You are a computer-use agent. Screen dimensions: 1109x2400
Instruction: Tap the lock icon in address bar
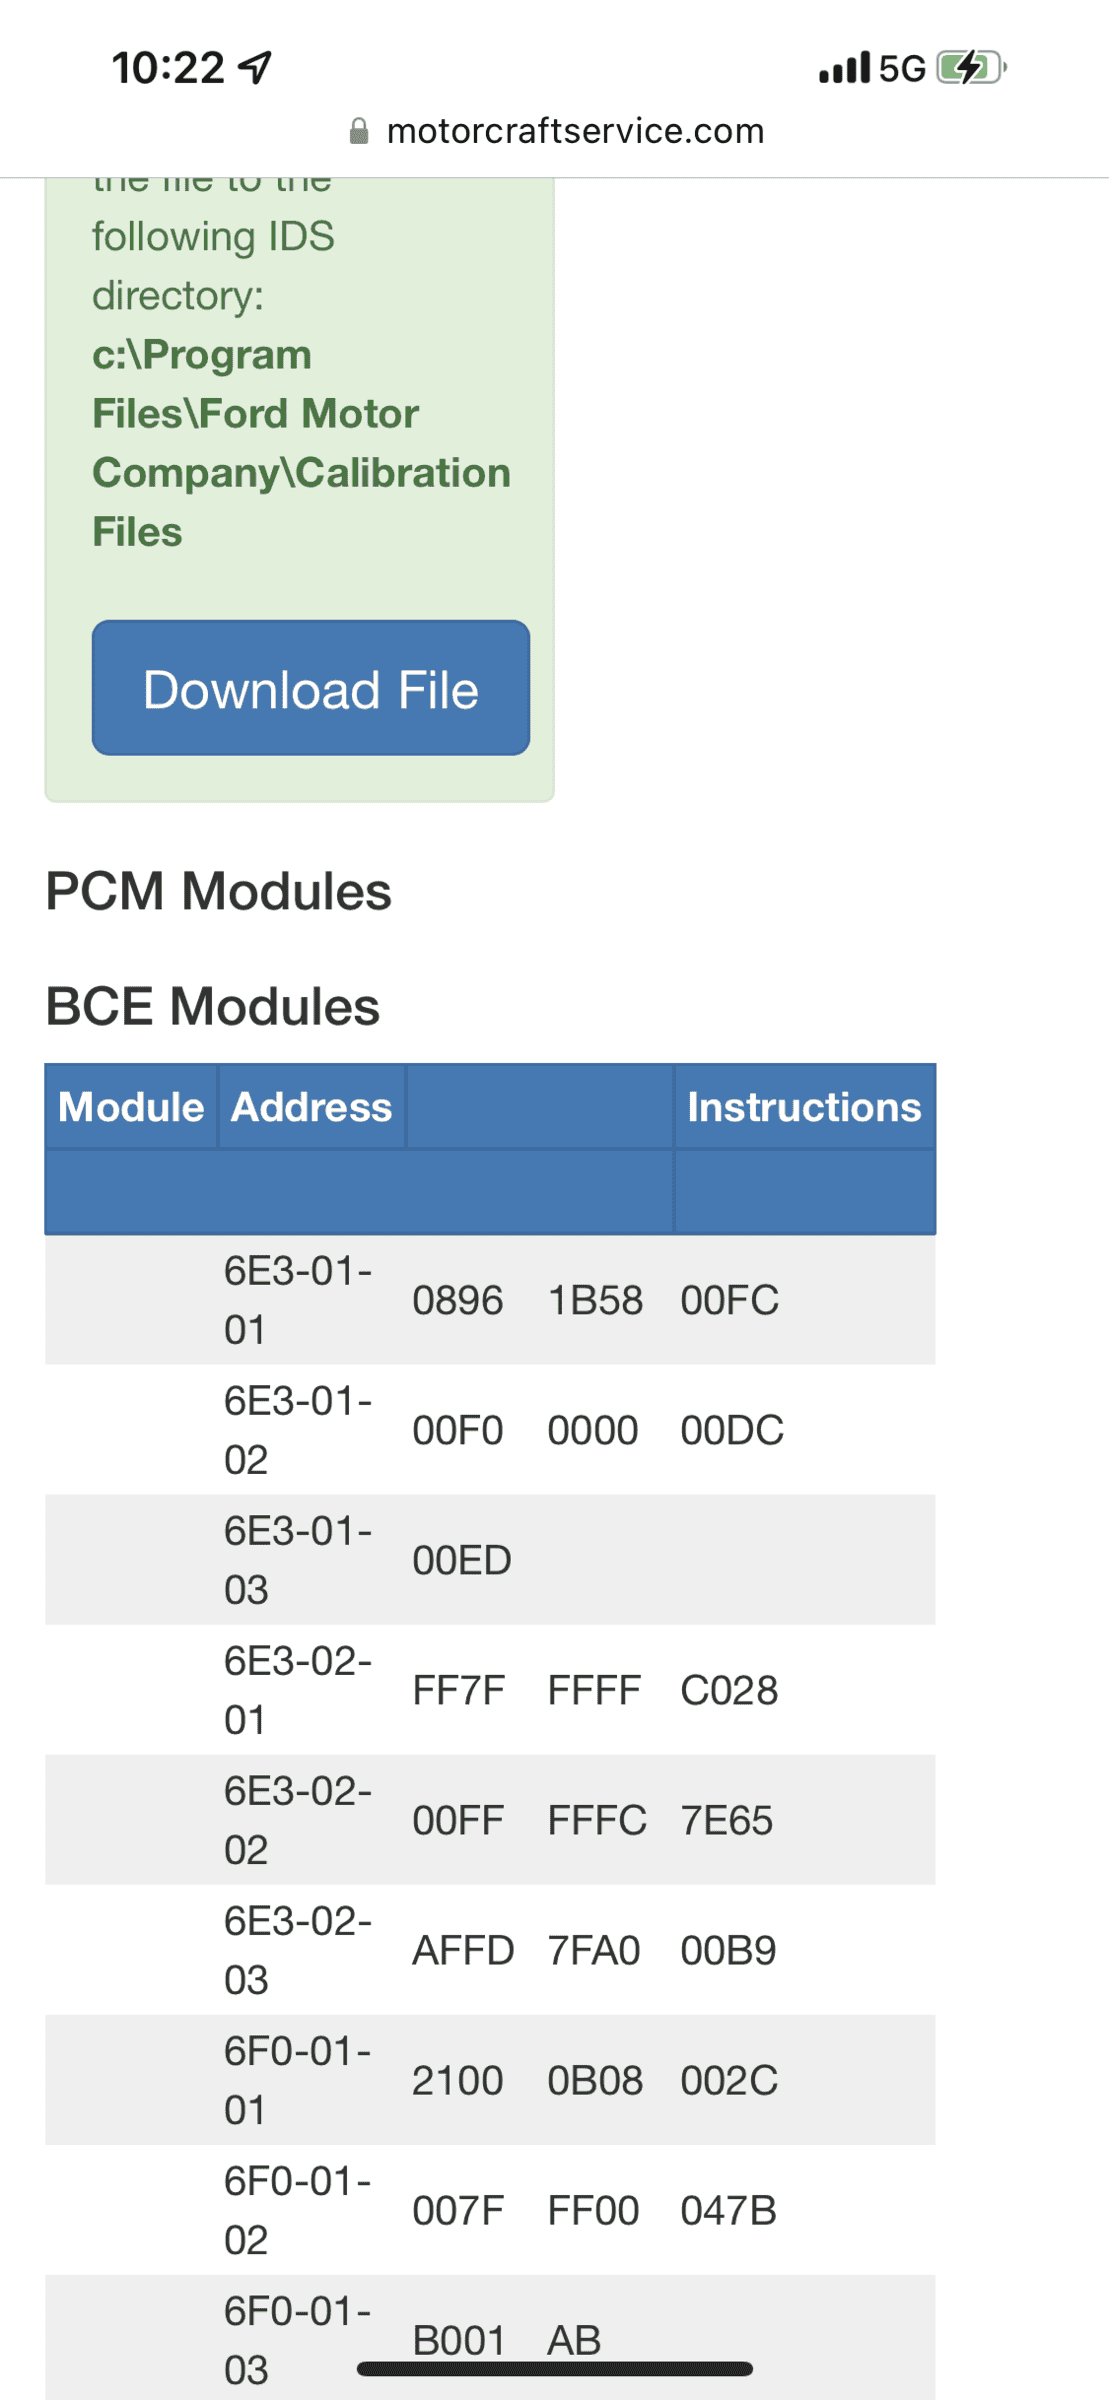358,131
